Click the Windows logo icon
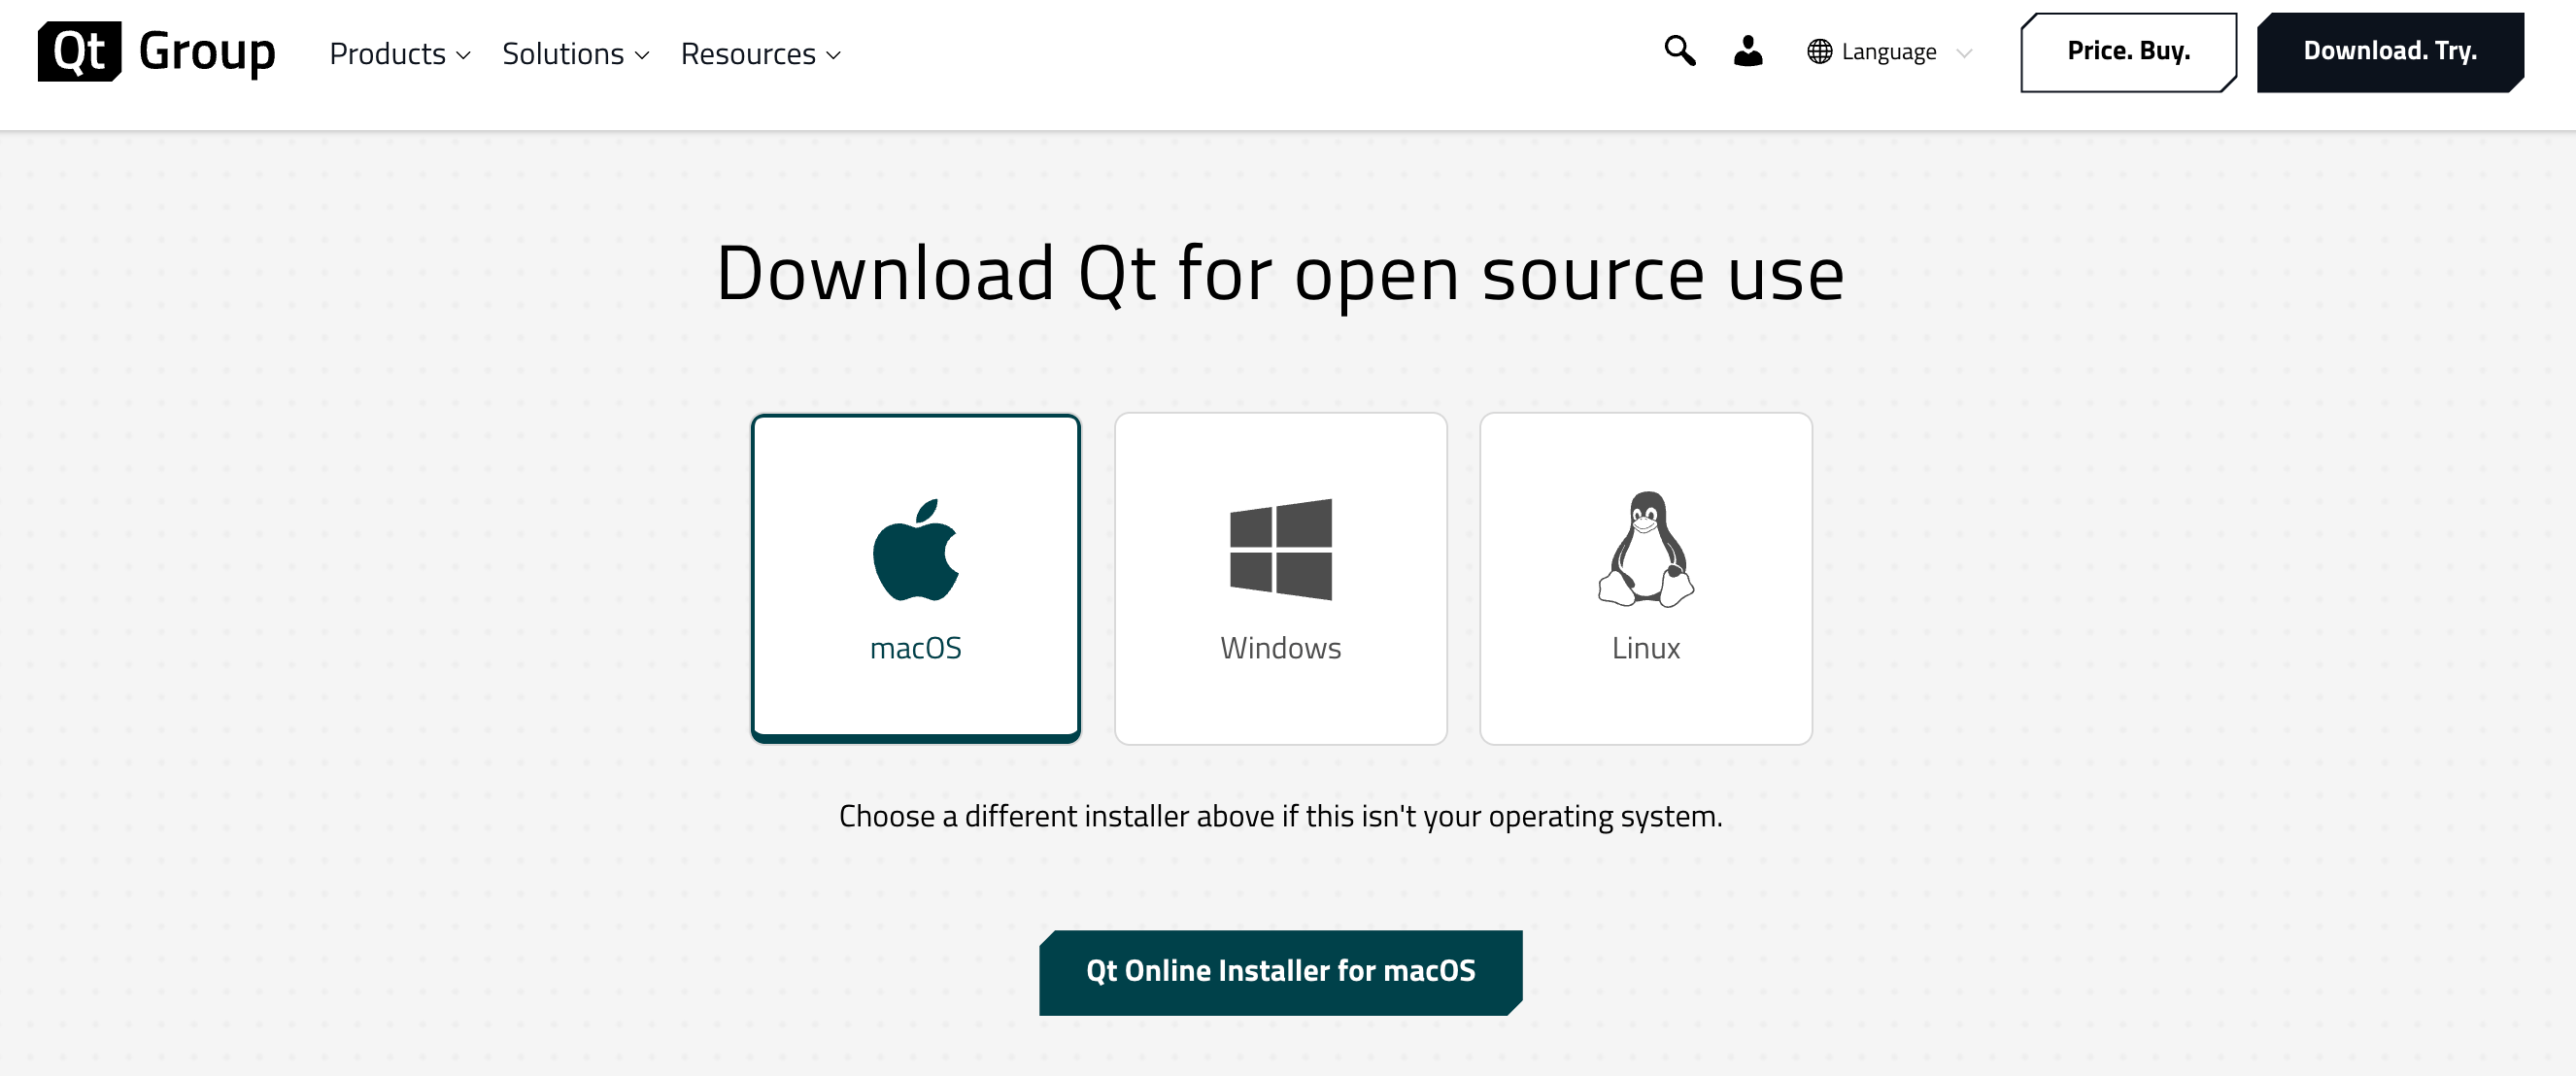The width and height of the screenshot is (2576, 1076). pos(1280,550)
